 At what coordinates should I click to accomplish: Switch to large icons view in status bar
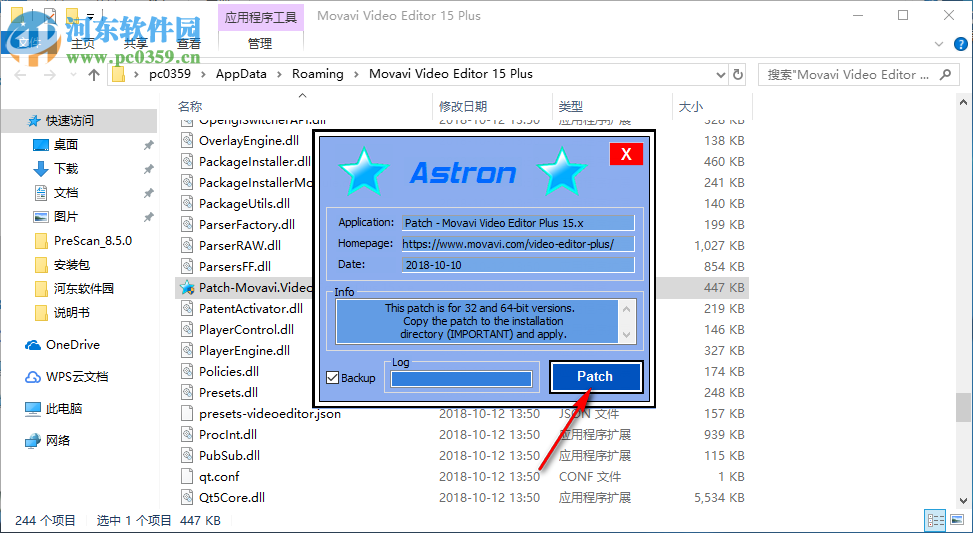(x=956, y=520)
